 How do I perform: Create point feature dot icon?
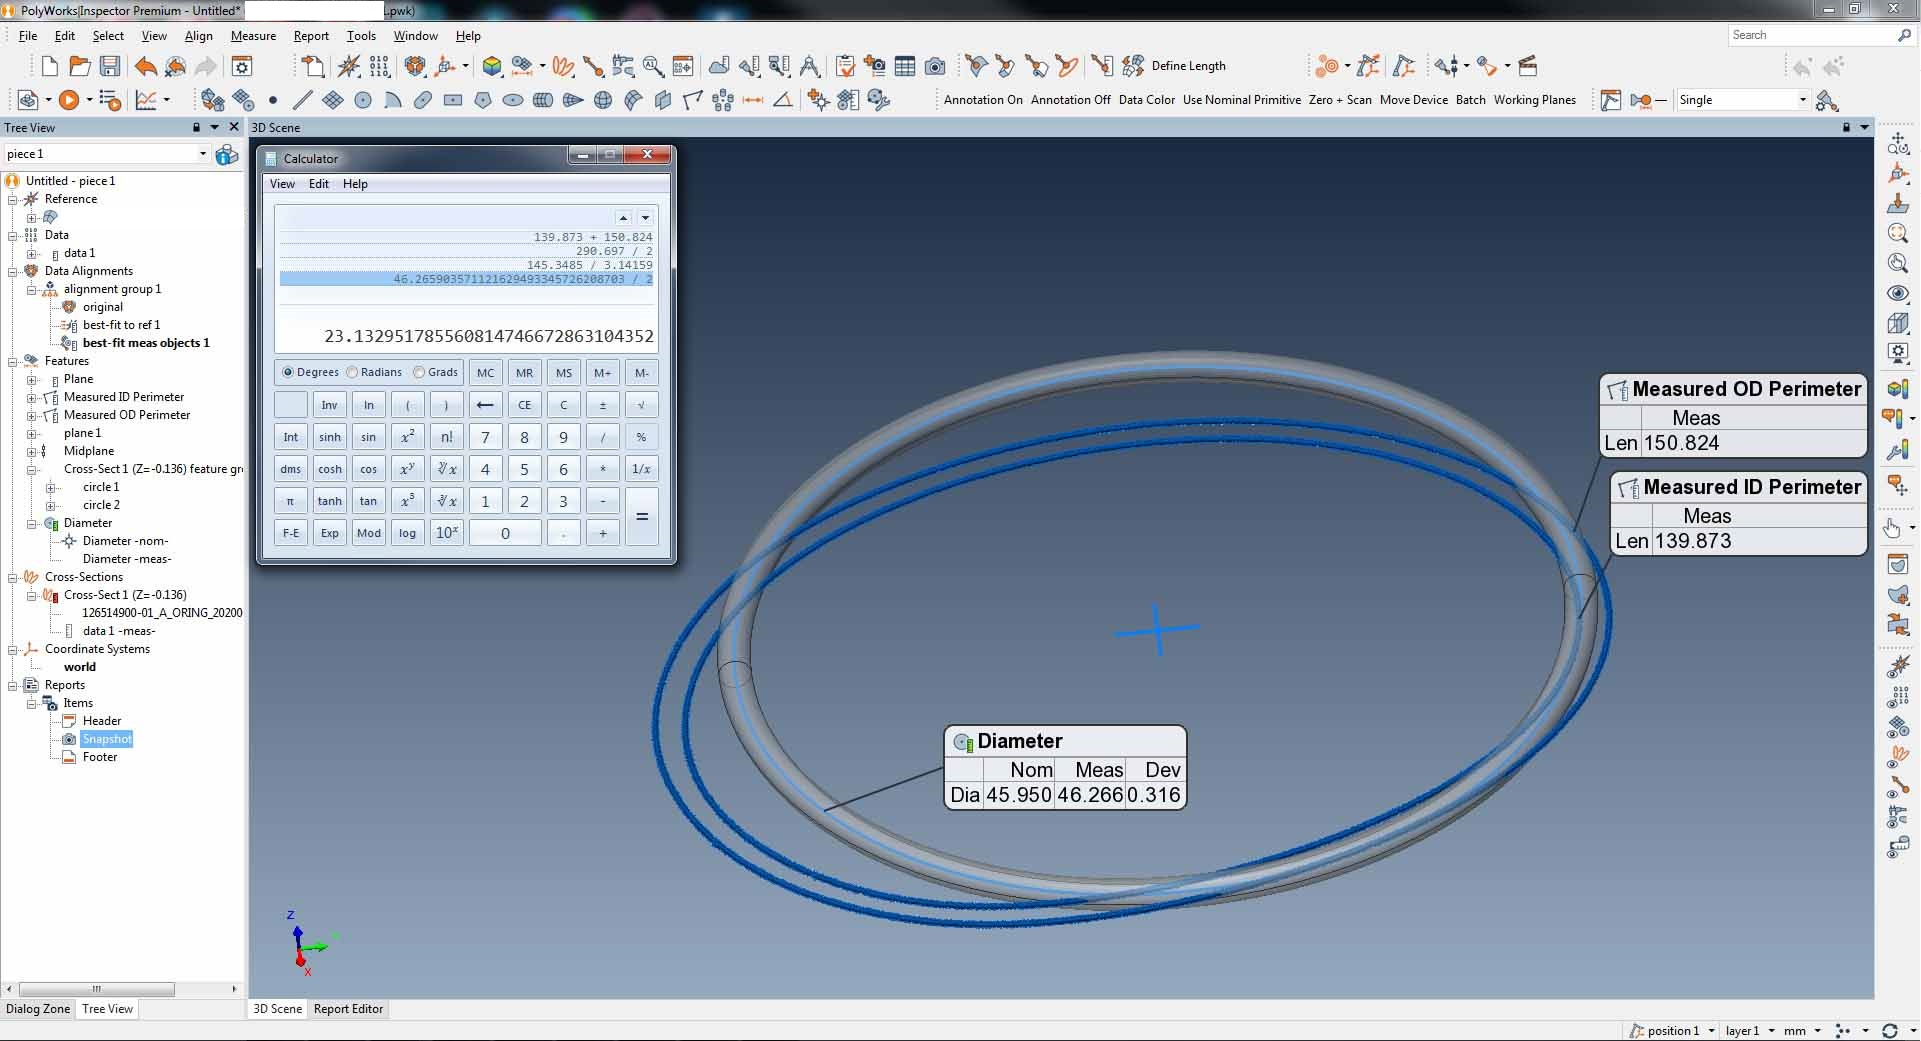click(x=272, y=100)
